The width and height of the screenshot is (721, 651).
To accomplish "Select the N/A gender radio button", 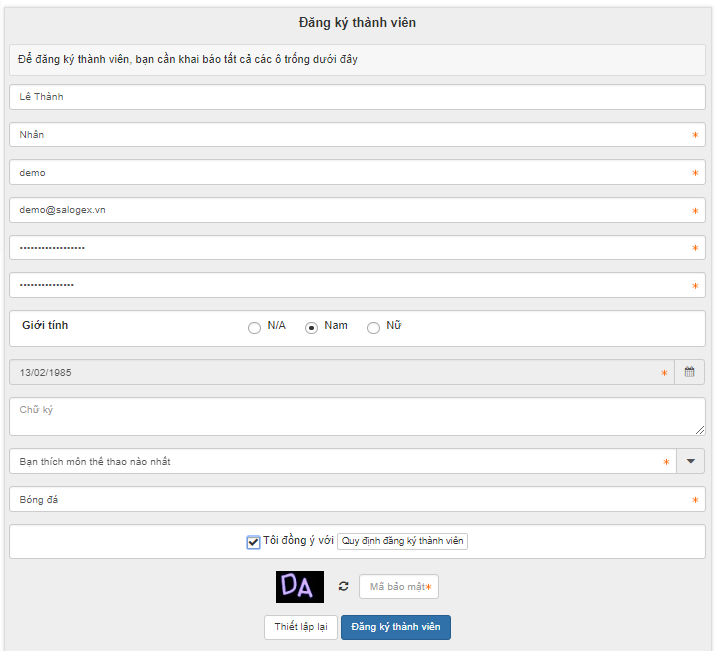I will point(254,327).
